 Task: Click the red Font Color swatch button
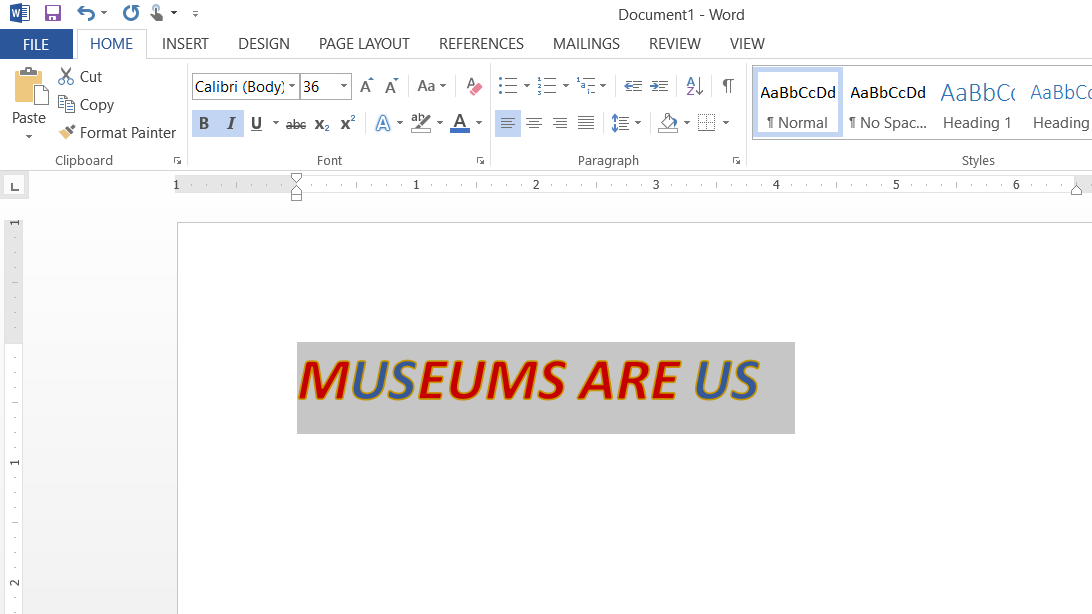point(459,123)
